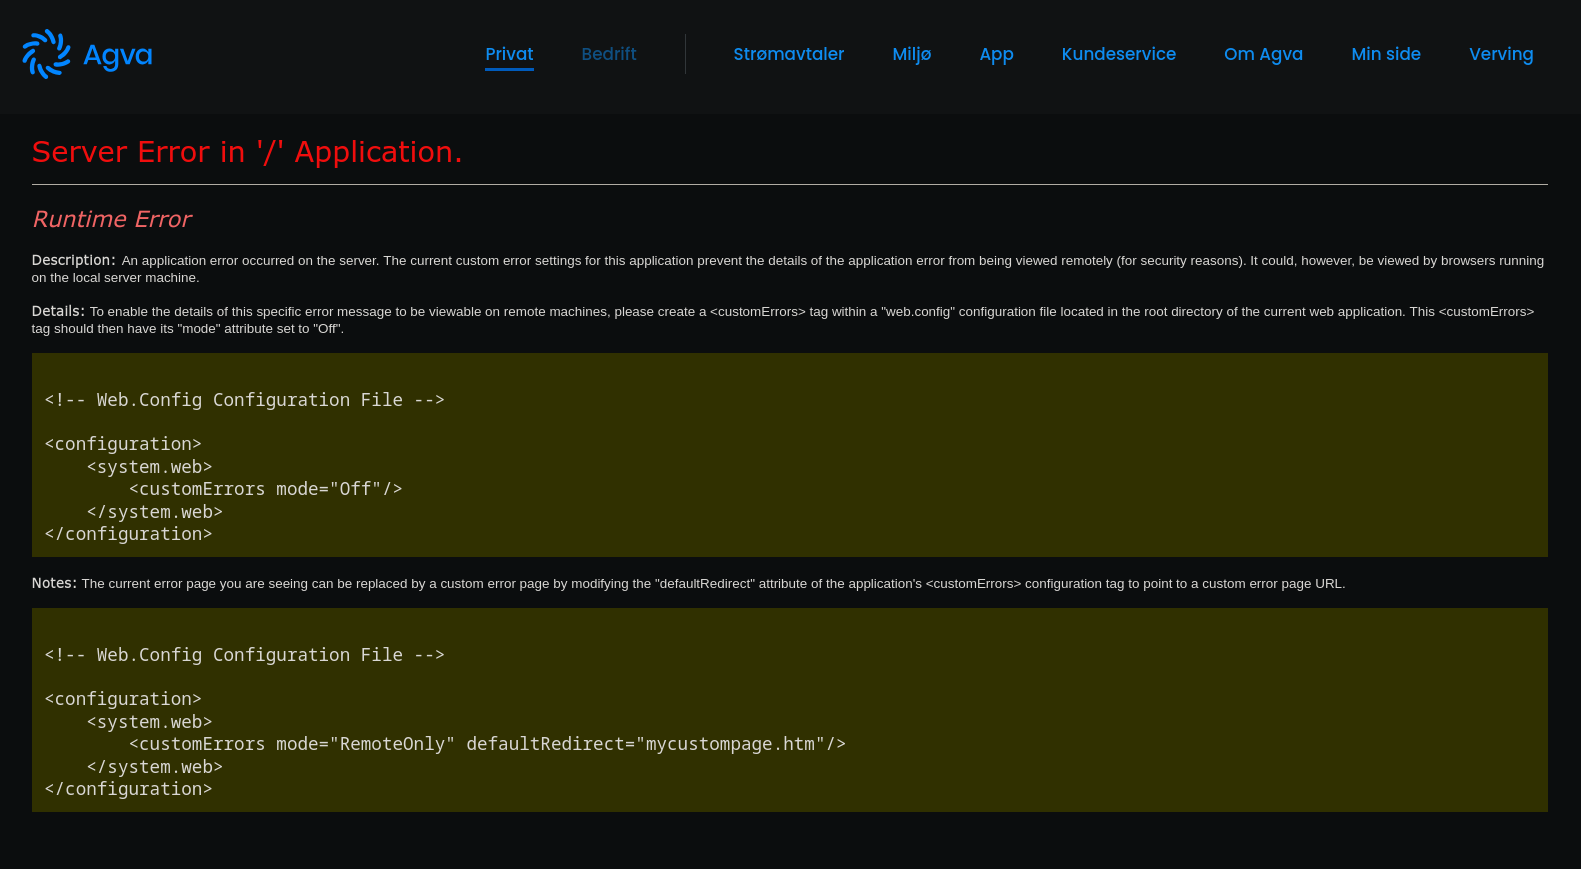Click first "Web.Config Configuration File" comment line

245,400
